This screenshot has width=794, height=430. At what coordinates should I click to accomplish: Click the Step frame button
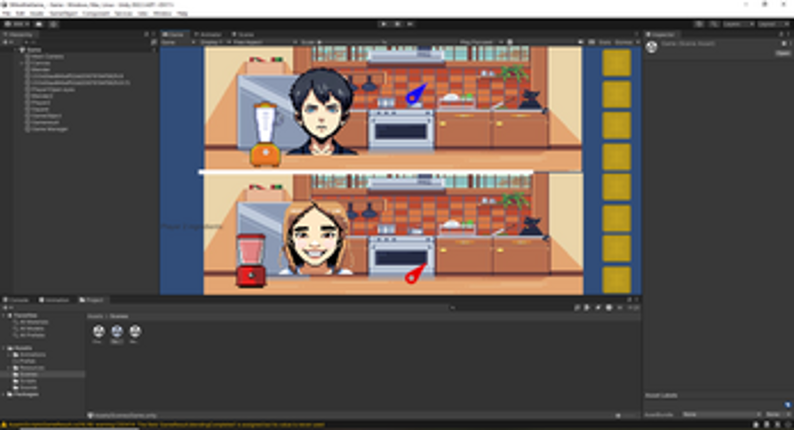click(x=410, y=24)
